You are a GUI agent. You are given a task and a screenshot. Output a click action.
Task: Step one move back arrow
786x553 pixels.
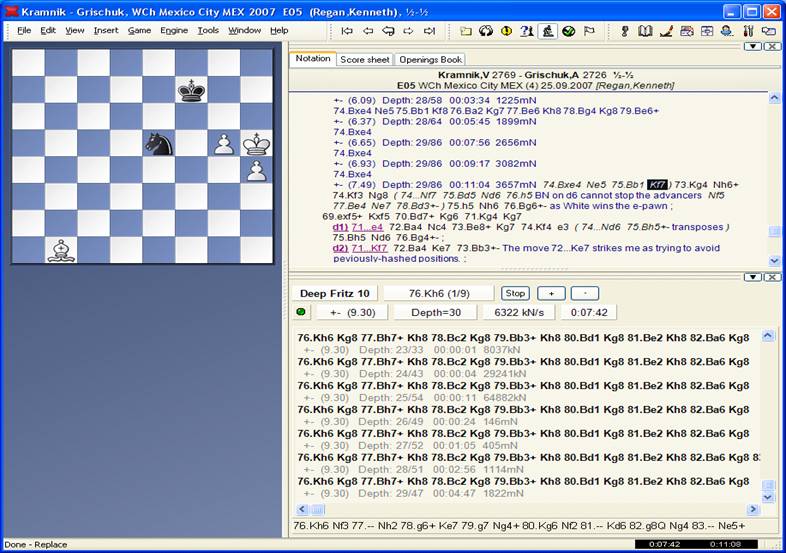366,31
